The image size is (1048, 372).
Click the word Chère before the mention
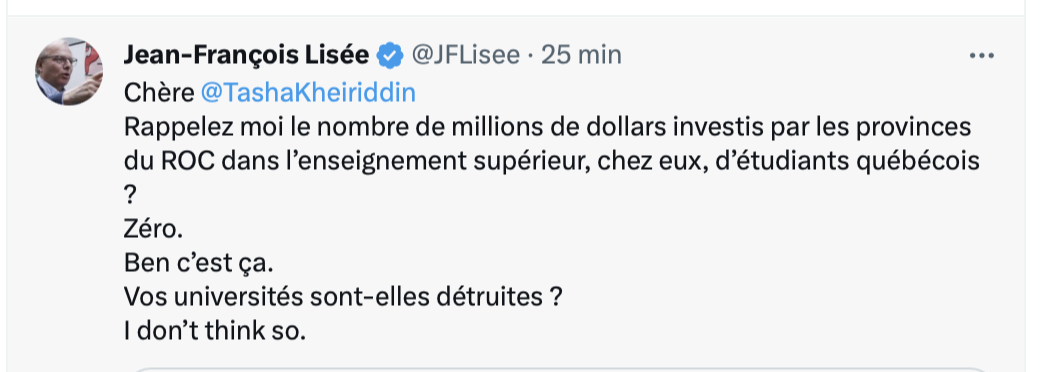[x=158, y=93]
